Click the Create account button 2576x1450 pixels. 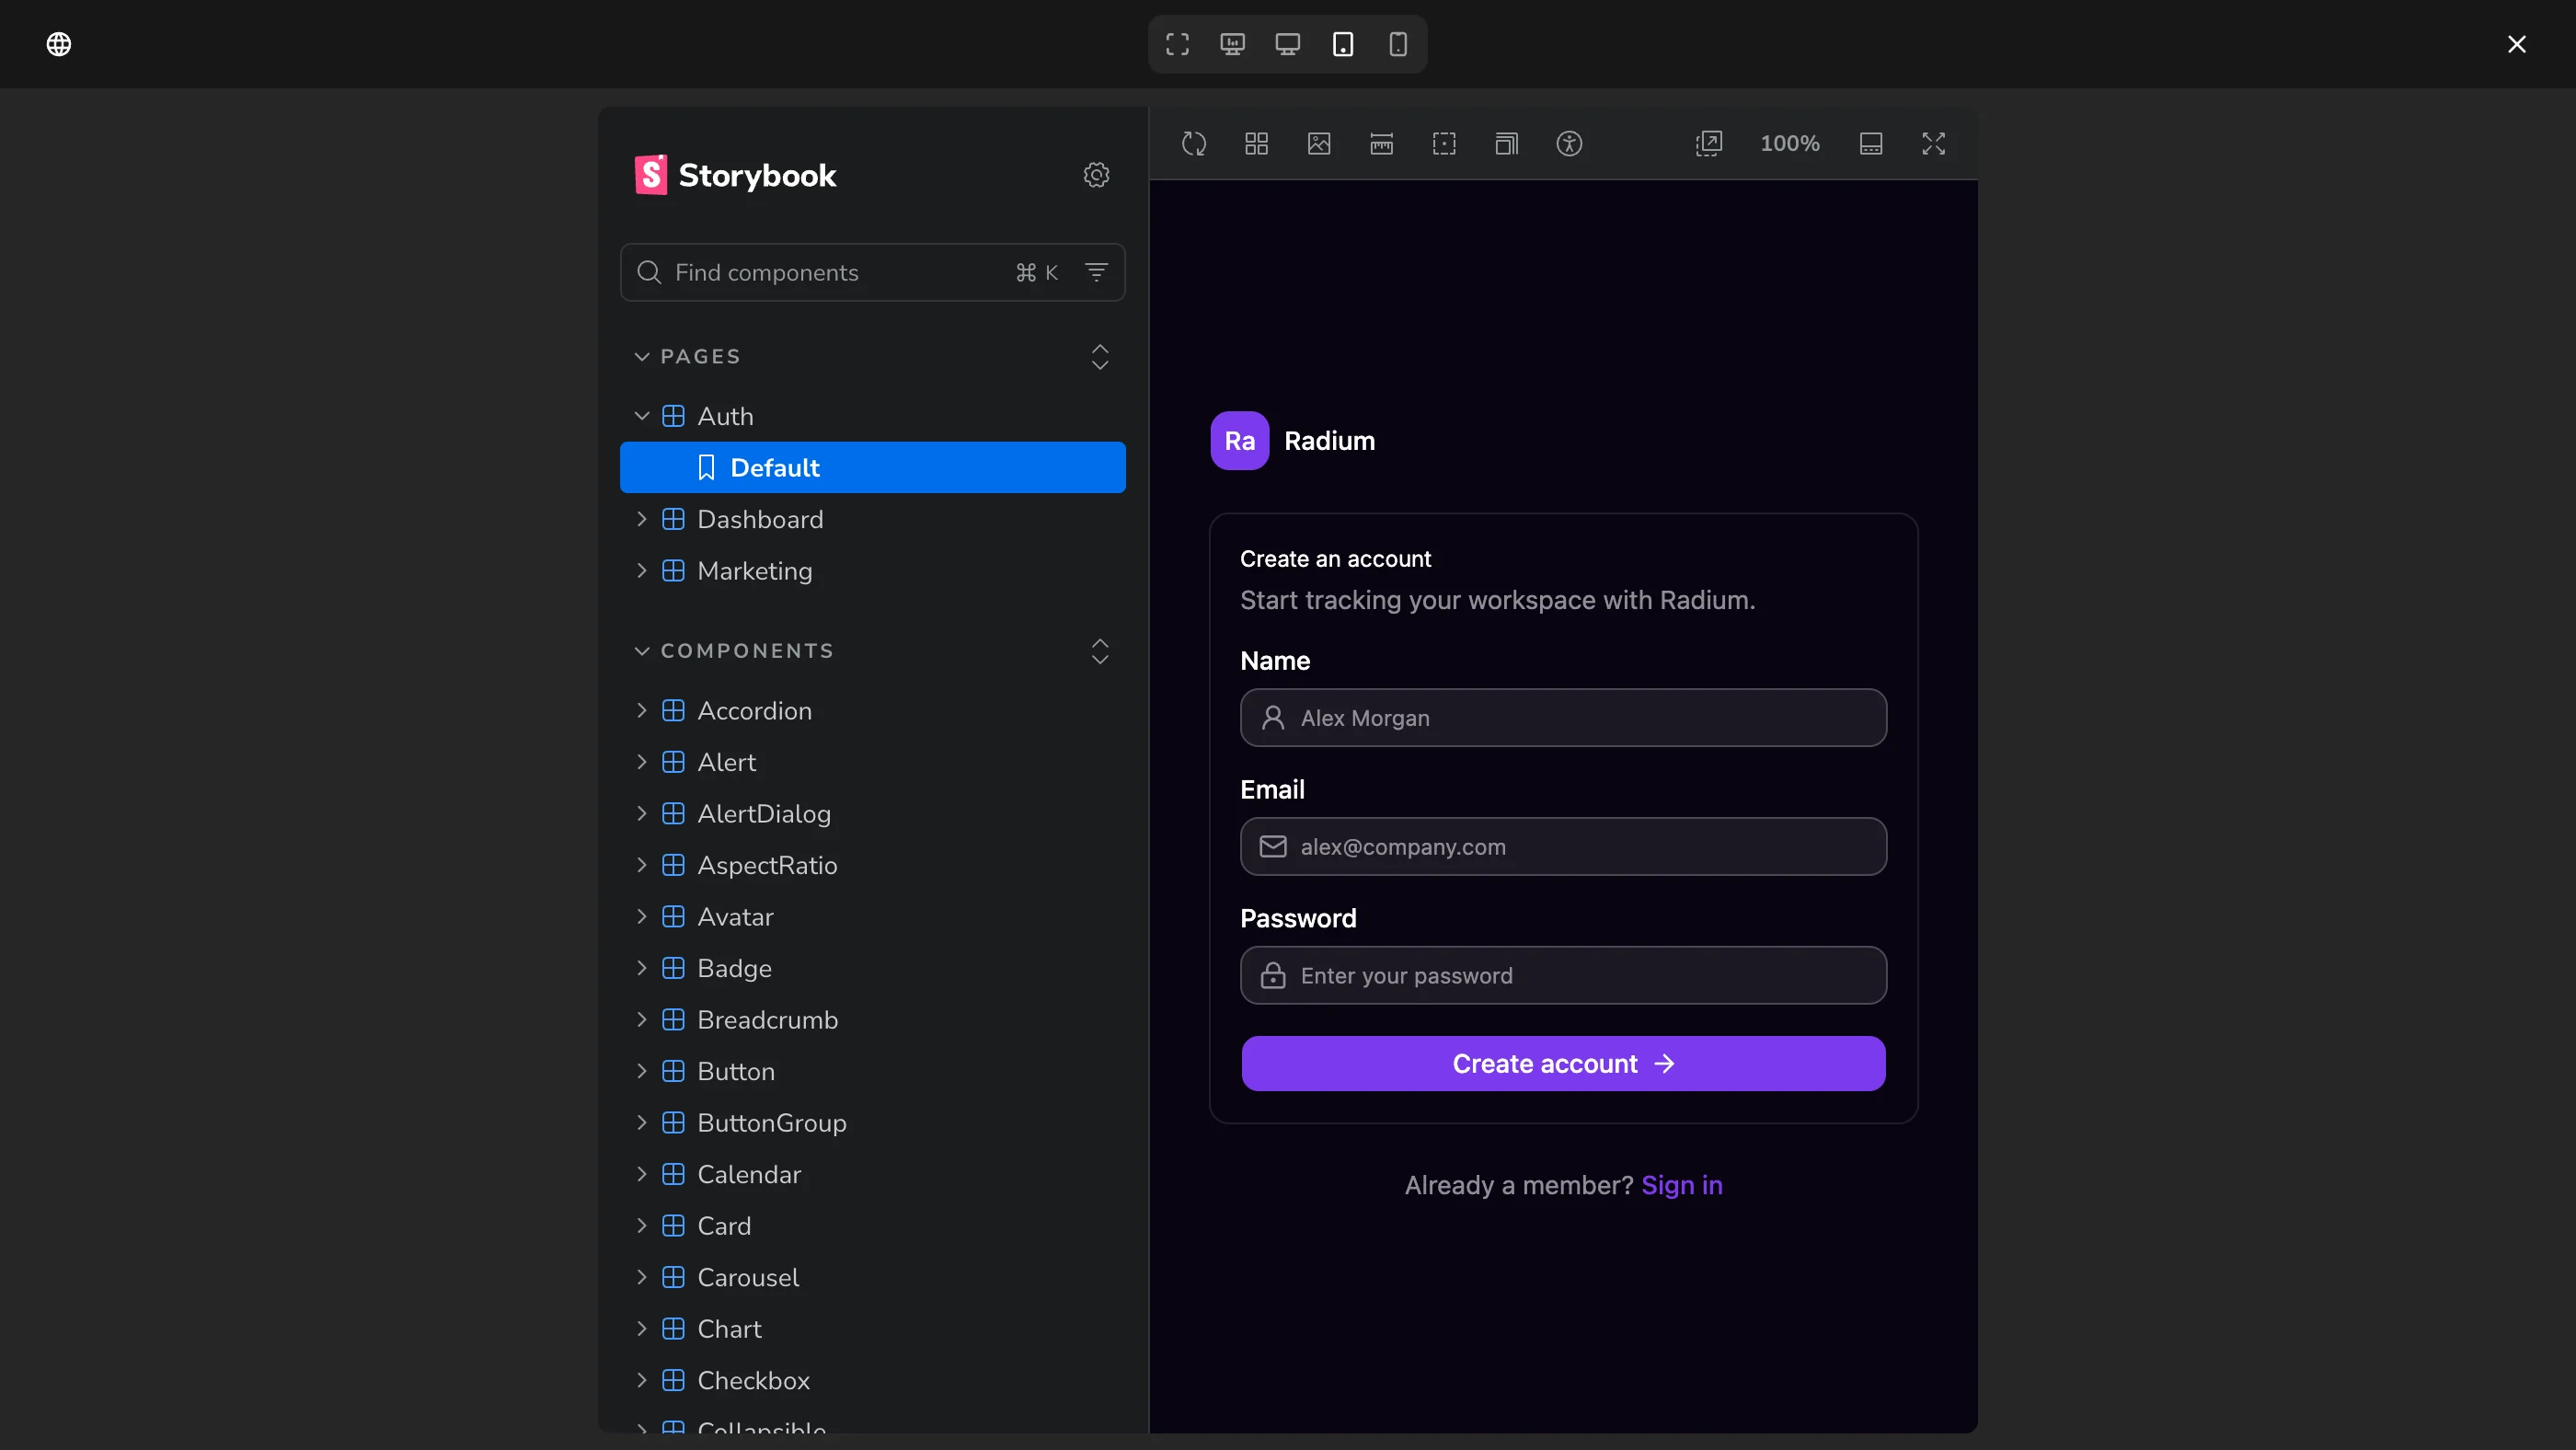click(1563, 1064)
